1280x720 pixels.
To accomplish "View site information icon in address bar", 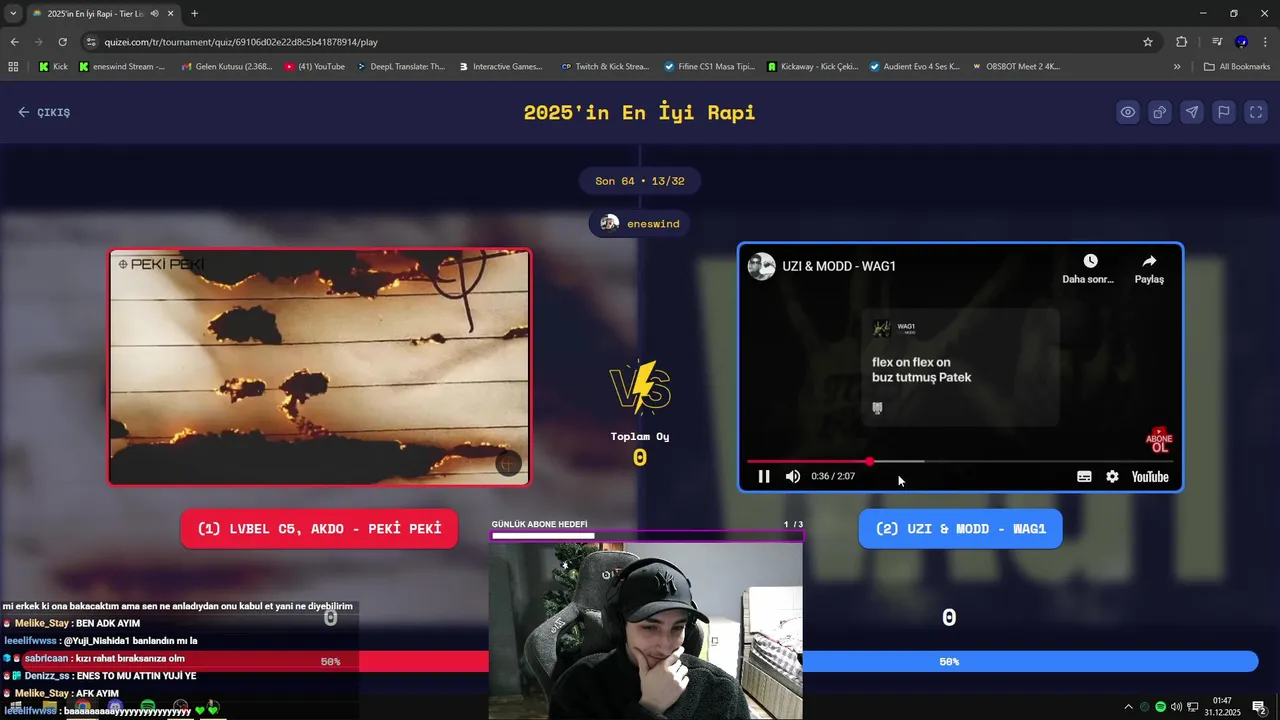I will (91, 42).
